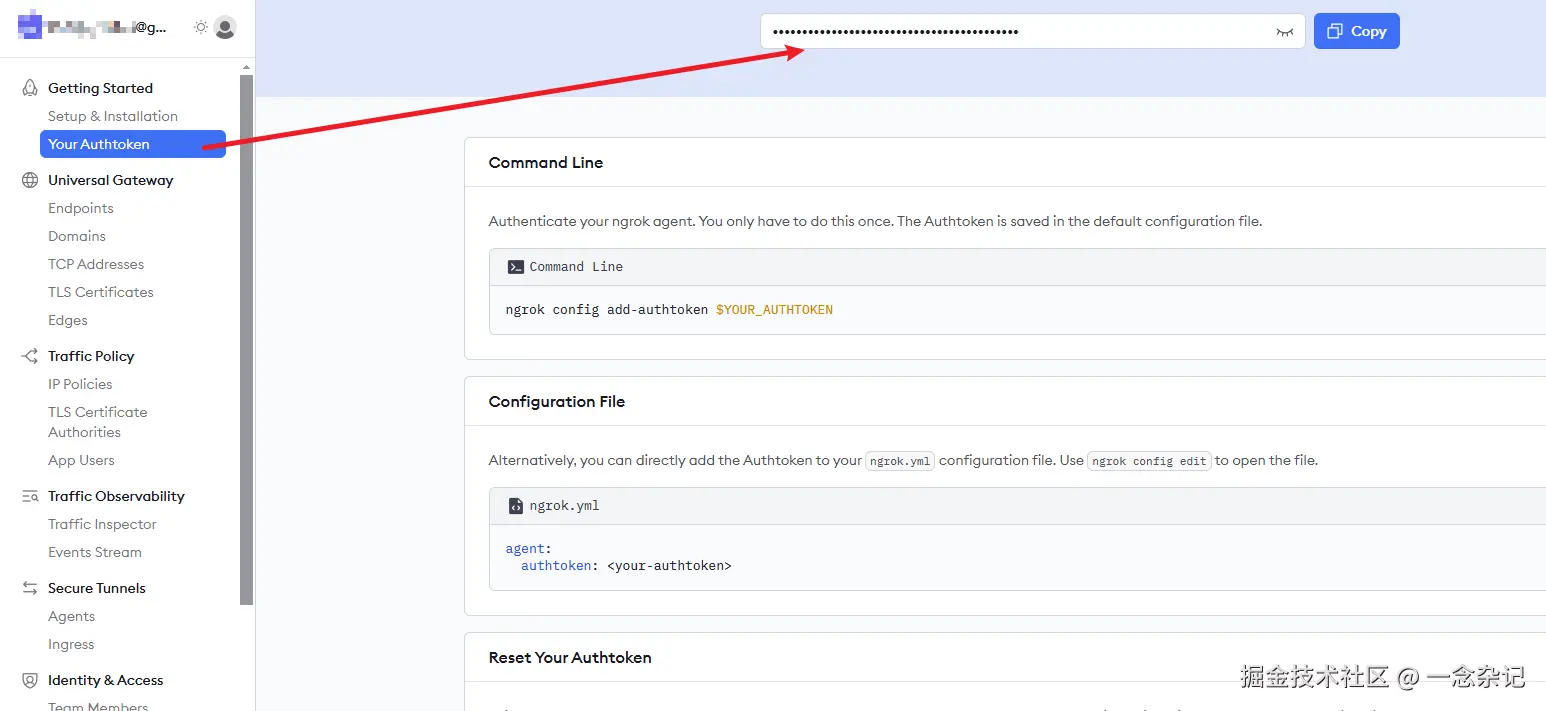1546x711 pixels.
Task: Open TLS Certificate Authorities page
Action: (98, 422)
